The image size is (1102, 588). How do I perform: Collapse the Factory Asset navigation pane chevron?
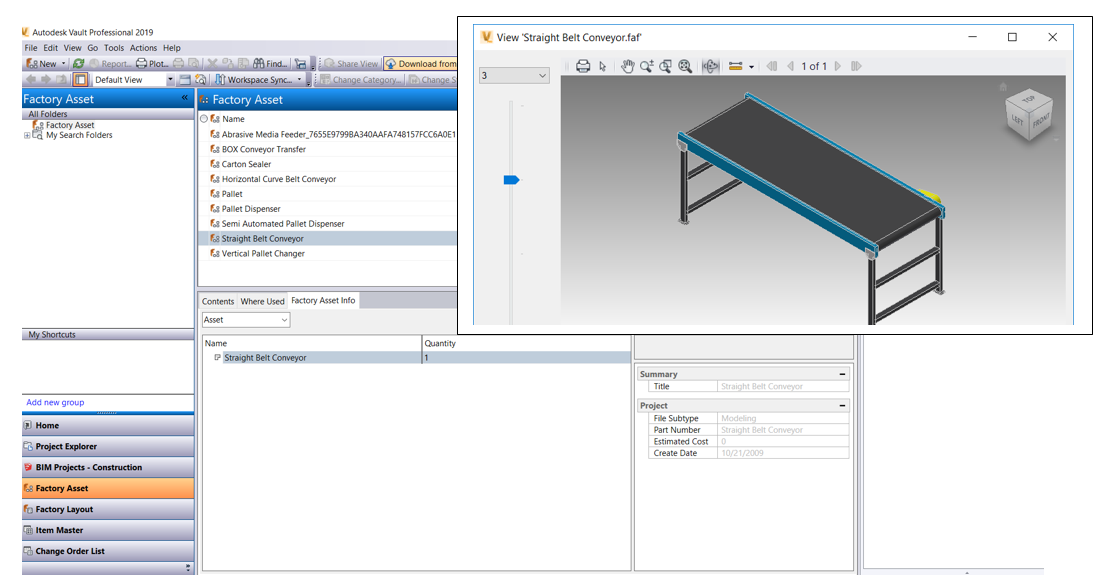coord(185,98)
